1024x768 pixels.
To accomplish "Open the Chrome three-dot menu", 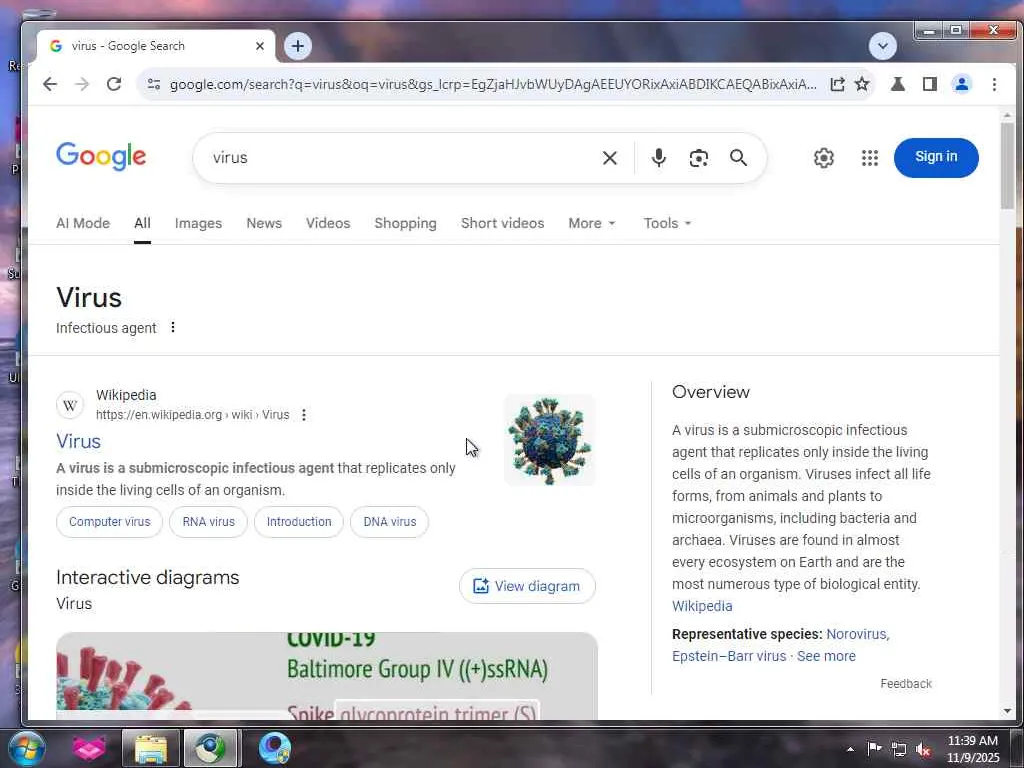I will [994, 84].
